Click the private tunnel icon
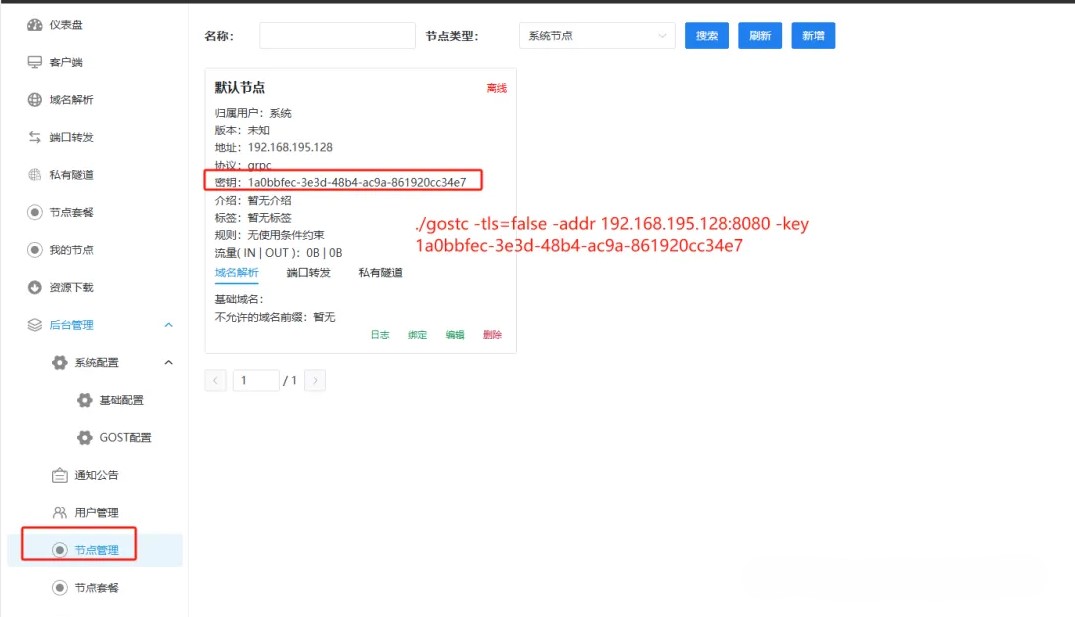 pos(35,175)
